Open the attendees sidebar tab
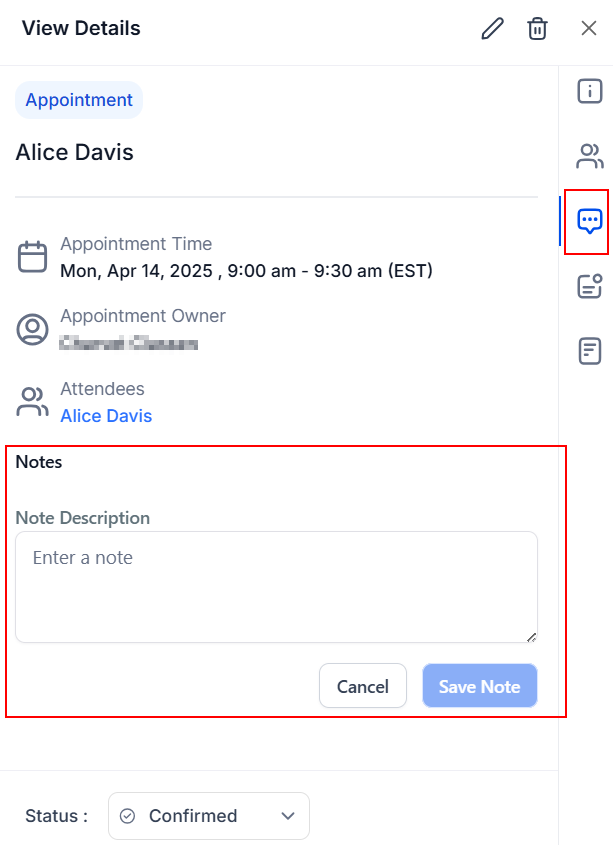Viewport: 613px width, 845px height. [x=590, y=156]
